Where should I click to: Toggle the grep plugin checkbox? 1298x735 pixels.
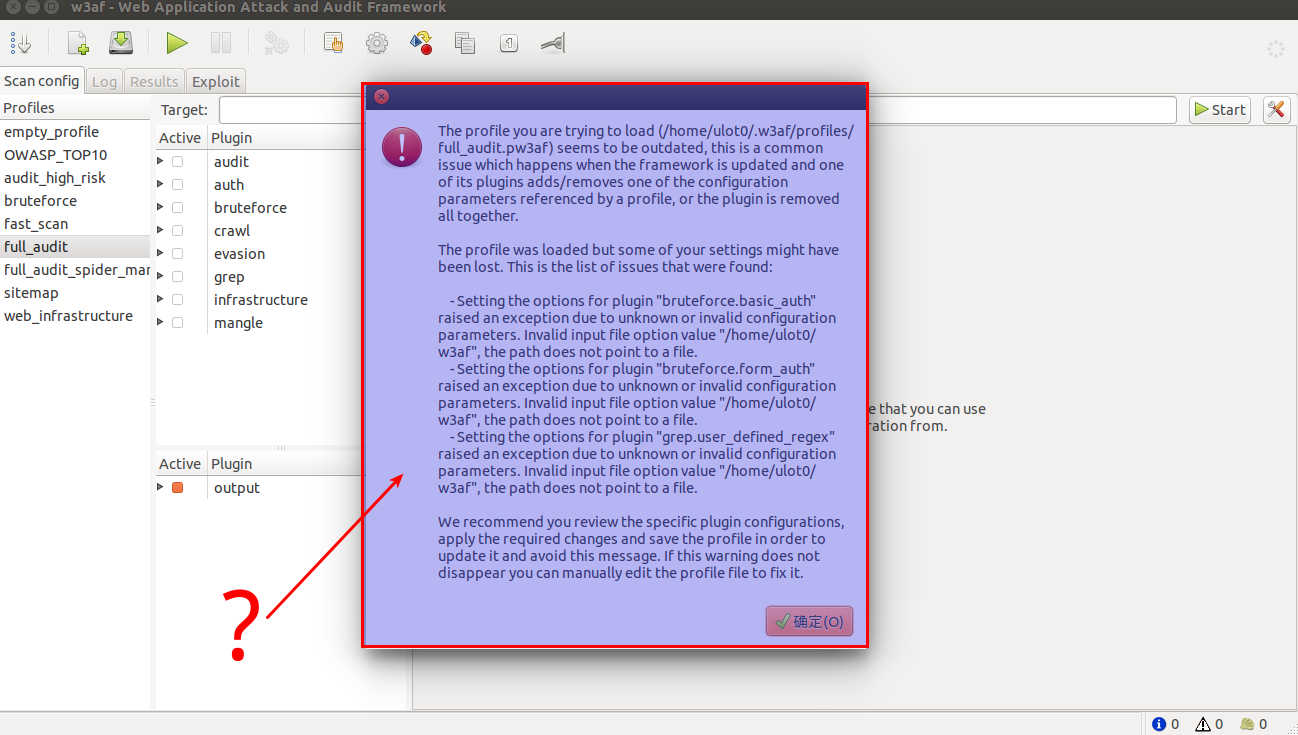tap(177, 277)
